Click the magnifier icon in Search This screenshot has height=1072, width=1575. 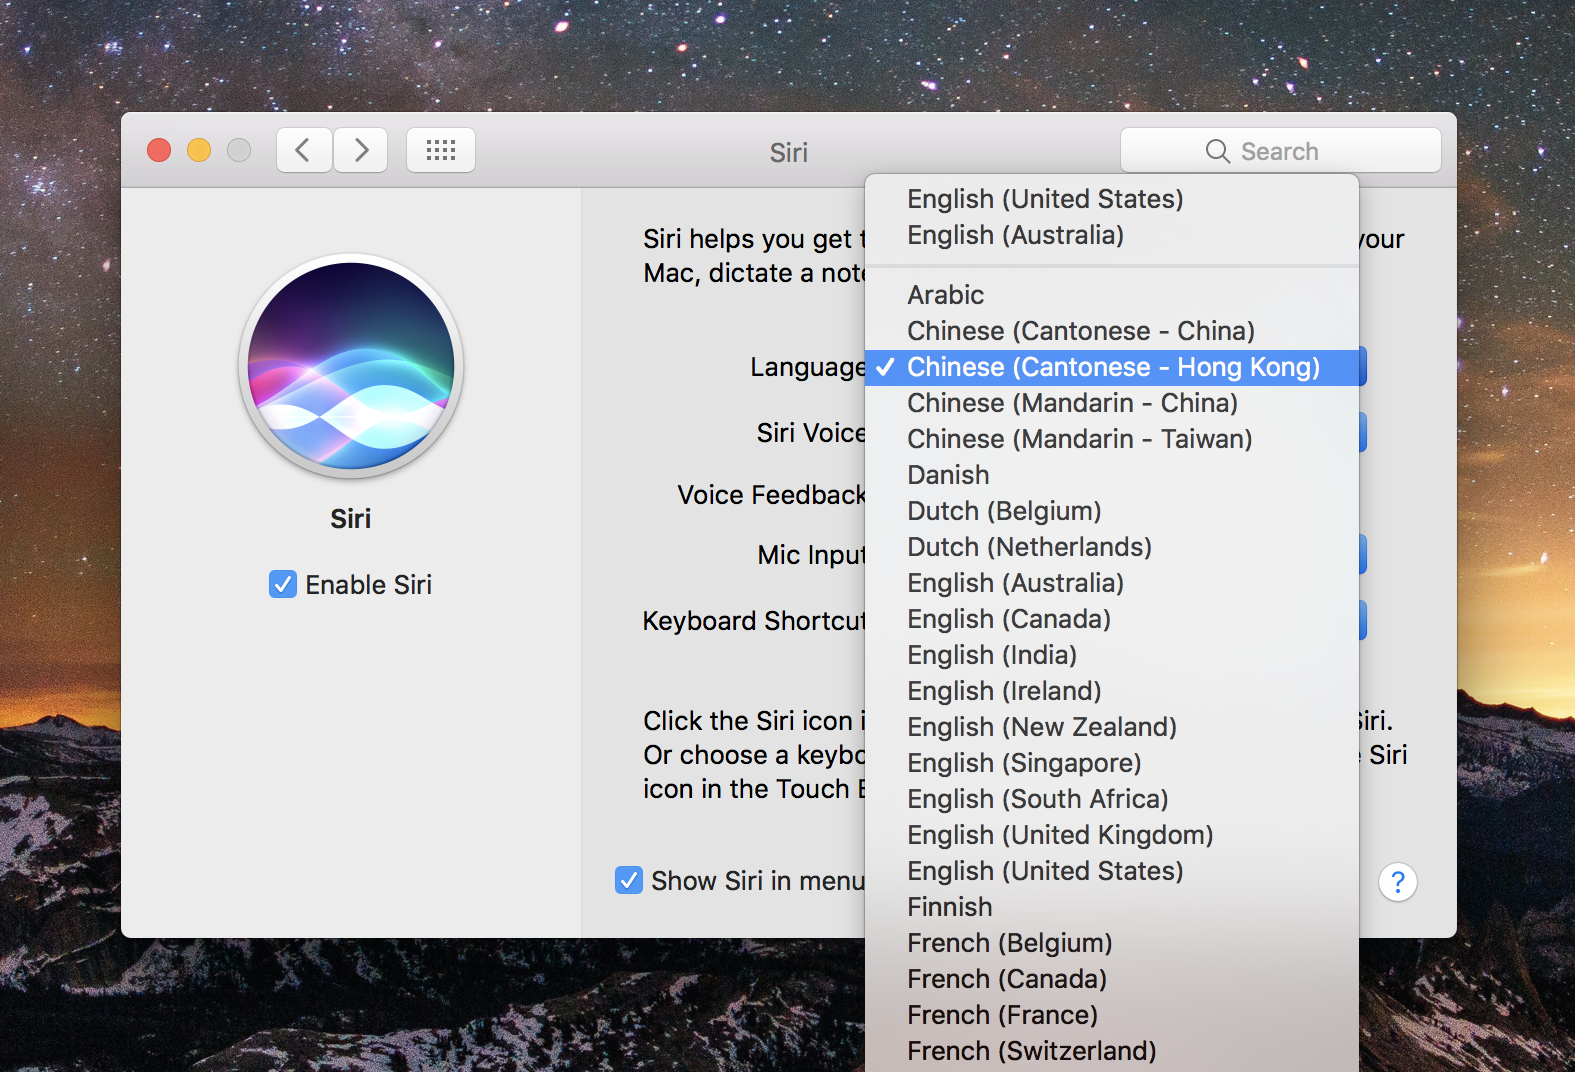[x=1217, y=151]
